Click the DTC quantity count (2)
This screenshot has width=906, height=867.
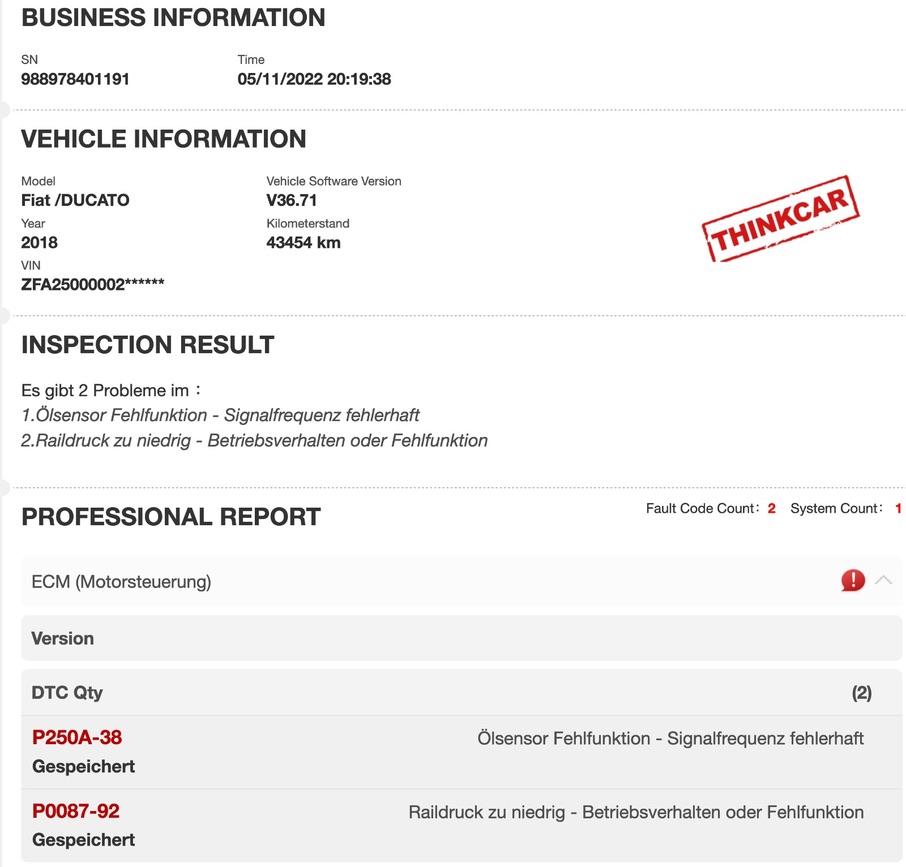861,693
